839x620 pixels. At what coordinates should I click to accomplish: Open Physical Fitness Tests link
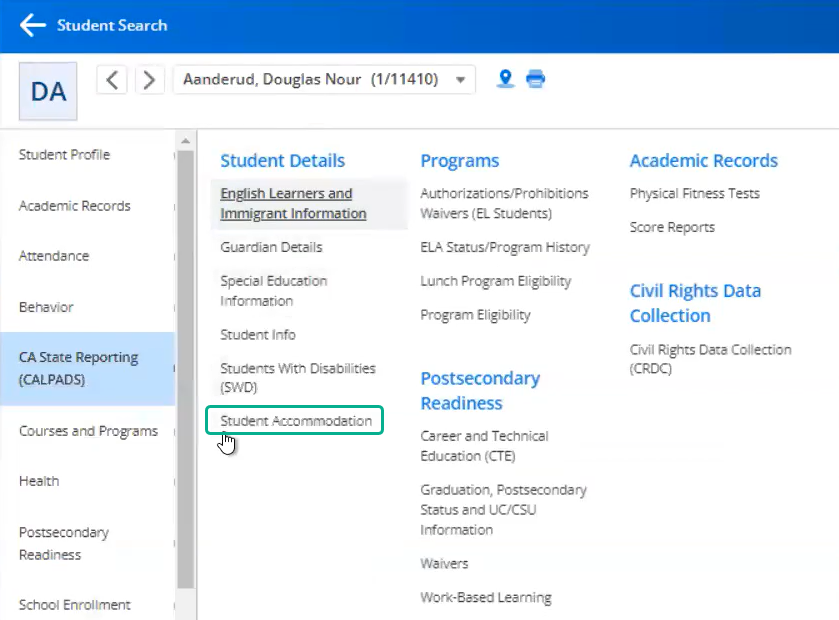tap(694, 193)
